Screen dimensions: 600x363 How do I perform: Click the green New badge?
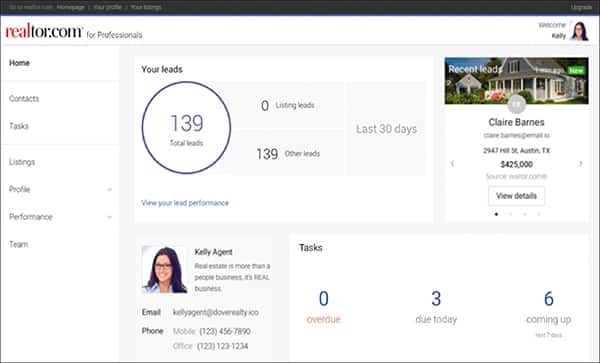pyautogui.click(x=576, y=70)
